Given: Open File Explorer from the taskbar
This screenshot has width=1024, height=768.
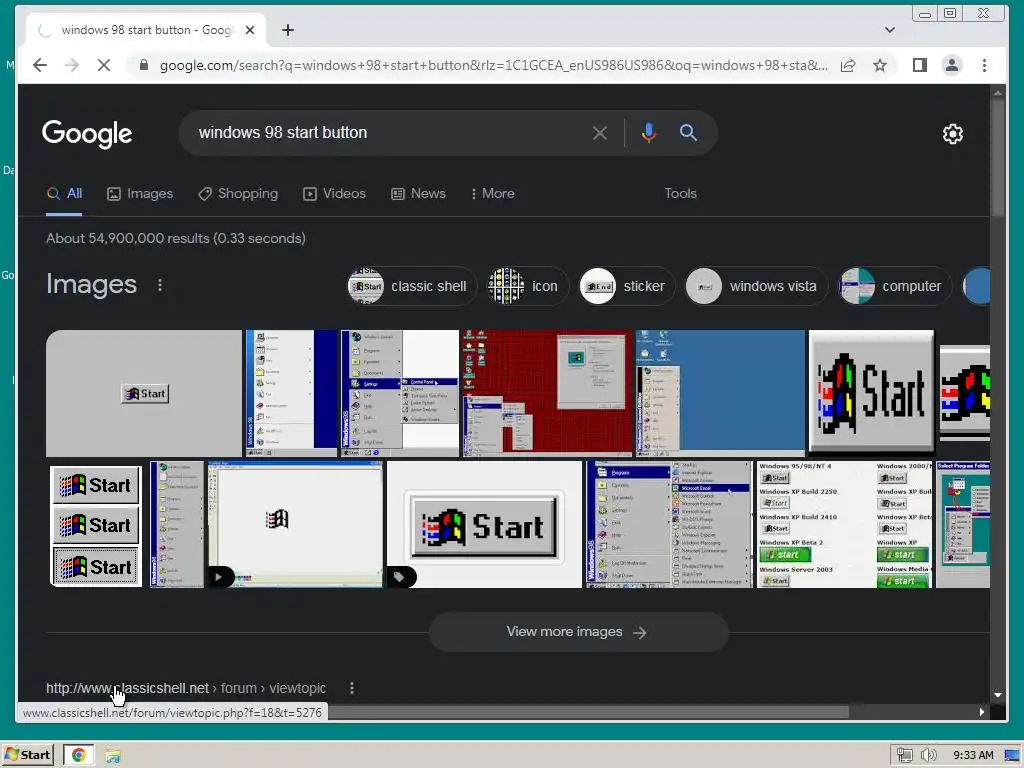Looking at the screenshot, I should (x=113, y=756).
